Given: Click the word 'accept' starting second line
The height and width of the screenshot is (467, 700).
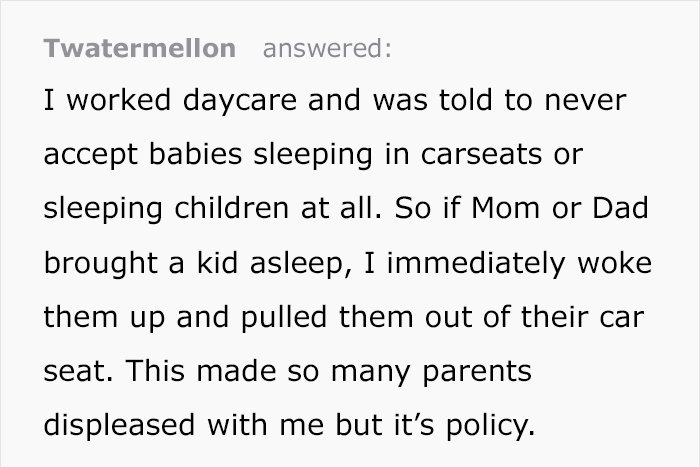Looking at the screenshot, I should tap(91, 155).
